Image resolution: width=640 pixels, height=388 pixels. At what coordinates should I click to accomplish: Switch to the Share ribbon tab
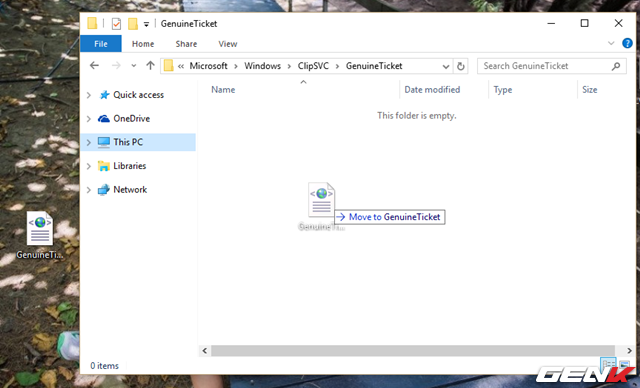[x=186, y=44]
